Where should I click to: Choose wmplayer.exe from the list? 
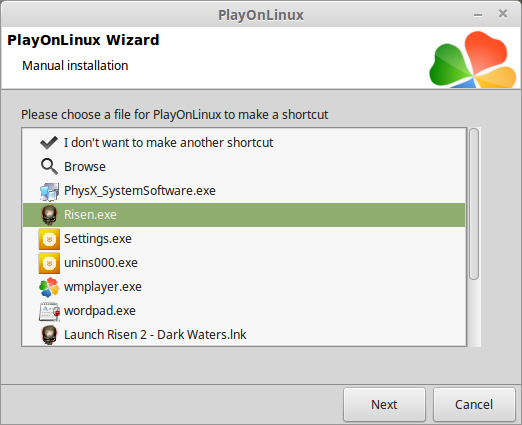click(103, 287)
